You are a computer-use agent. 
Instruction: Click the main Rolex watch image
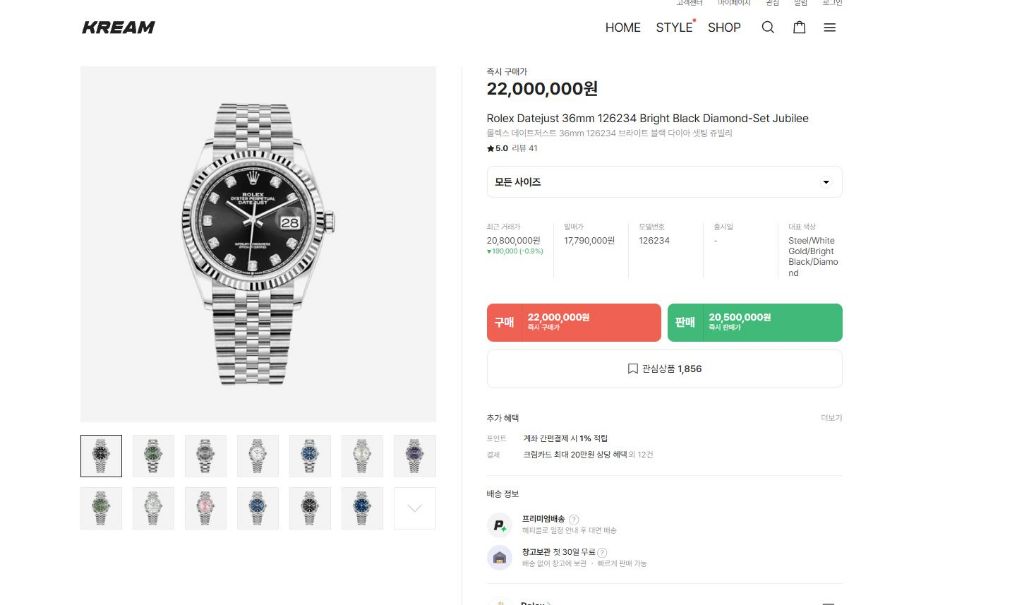[258, 244]
